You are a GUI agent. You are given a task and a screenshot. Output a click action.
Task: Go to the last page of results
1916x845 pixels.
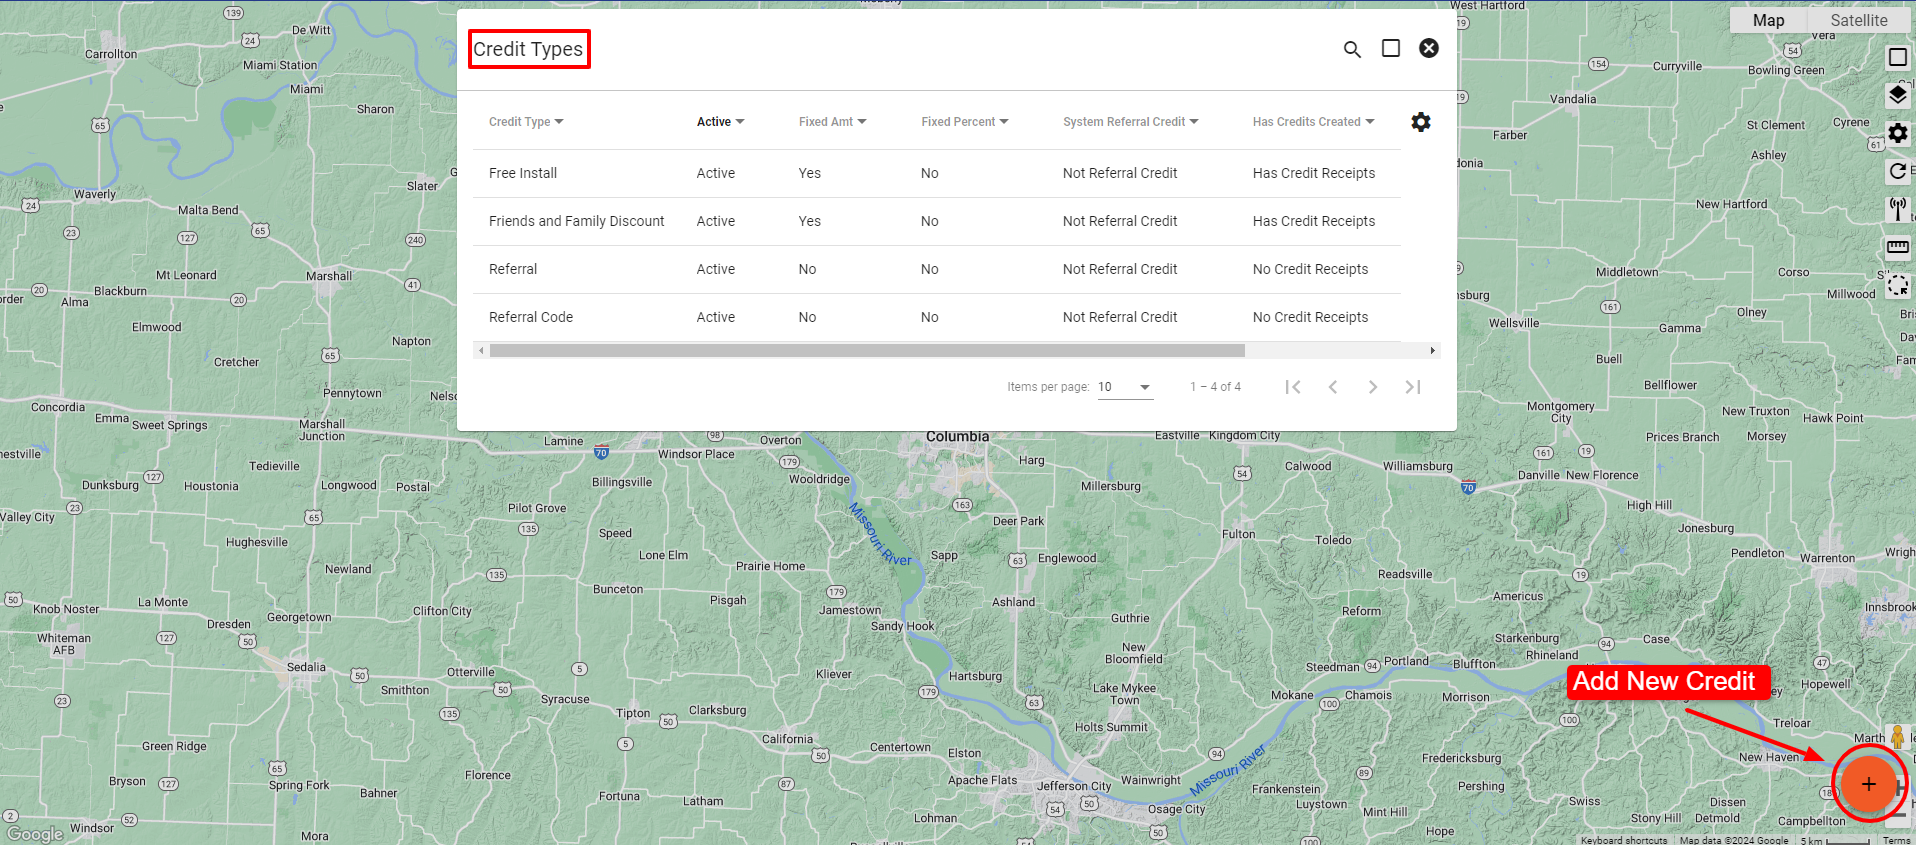point(1413,387)
